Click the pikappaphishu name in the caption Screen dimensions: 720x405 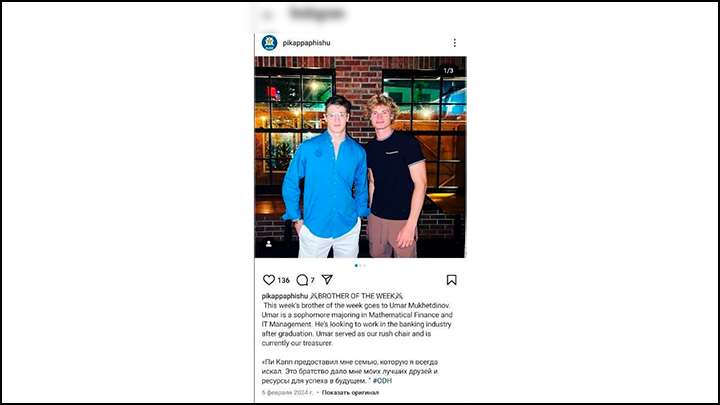(285, 296)
